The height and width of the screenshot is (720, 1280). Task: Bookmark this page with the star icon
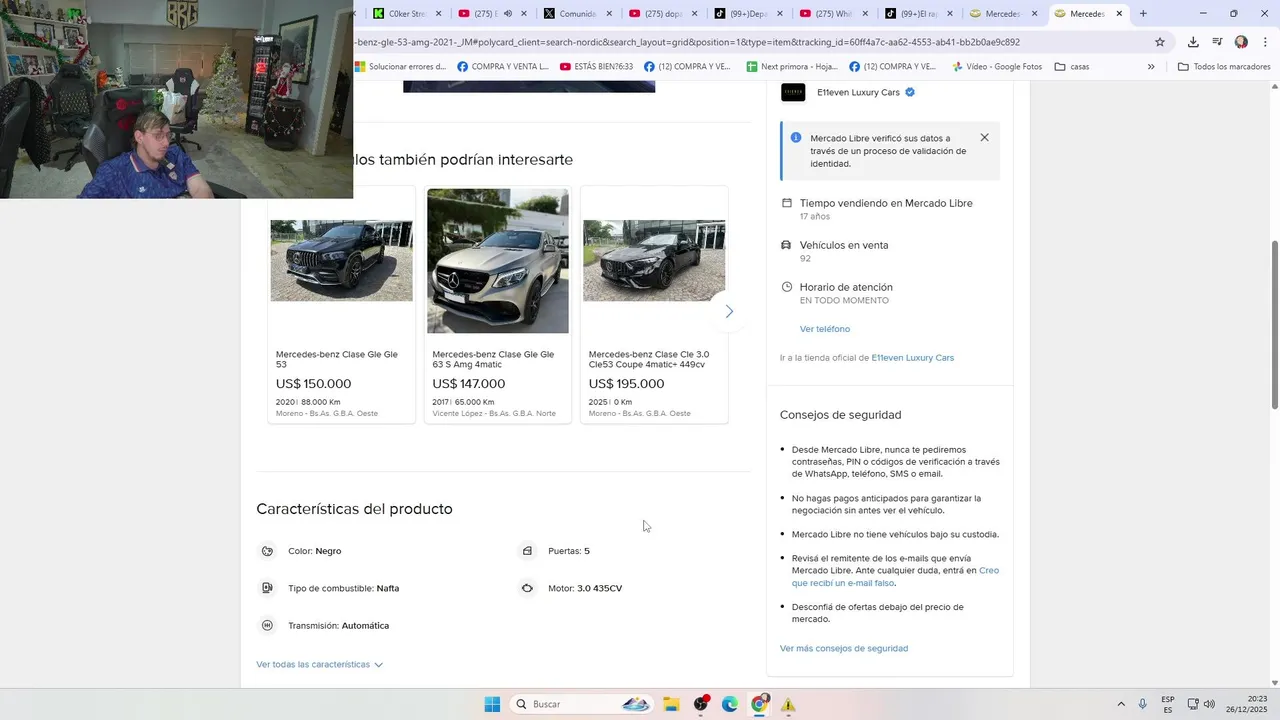coord(1160,42)
